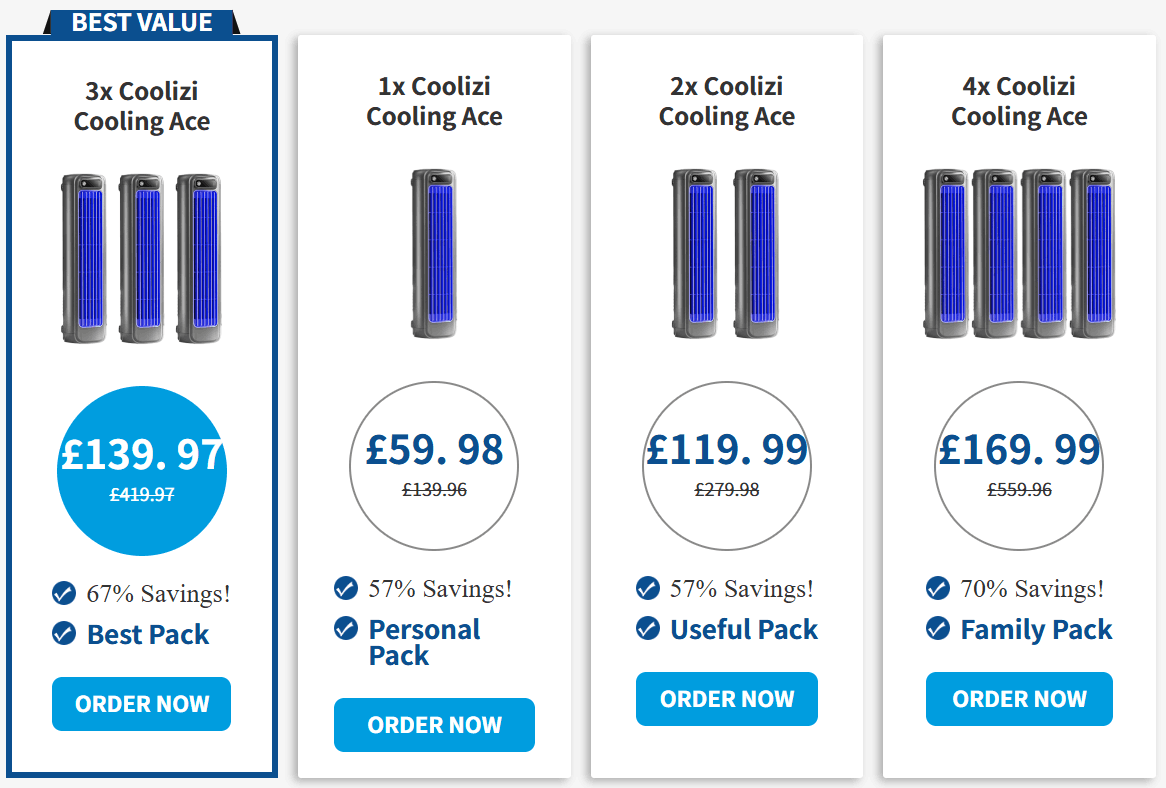The image size is (1166, 788).
Task: Click checkmark beside 2x pack's 57% Savings
Action: point(648,588)
